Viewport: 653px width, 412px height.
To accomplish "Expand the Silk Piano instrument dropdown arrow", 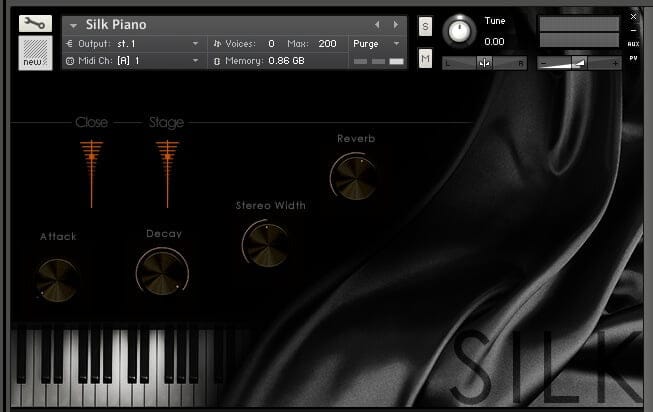I will click(x=73, y=26).
